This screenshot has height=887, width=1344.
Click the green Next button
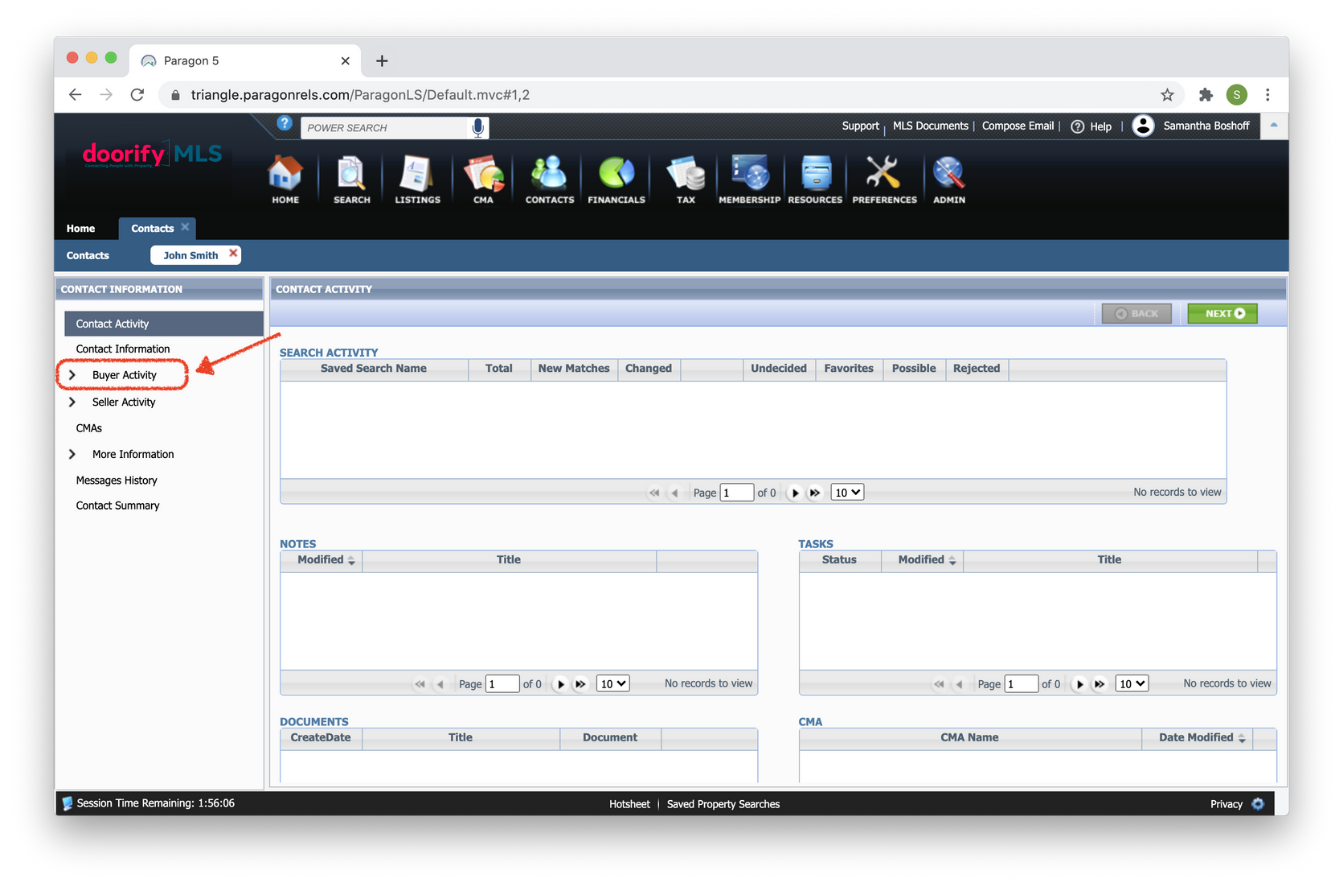pos(1222,314)
